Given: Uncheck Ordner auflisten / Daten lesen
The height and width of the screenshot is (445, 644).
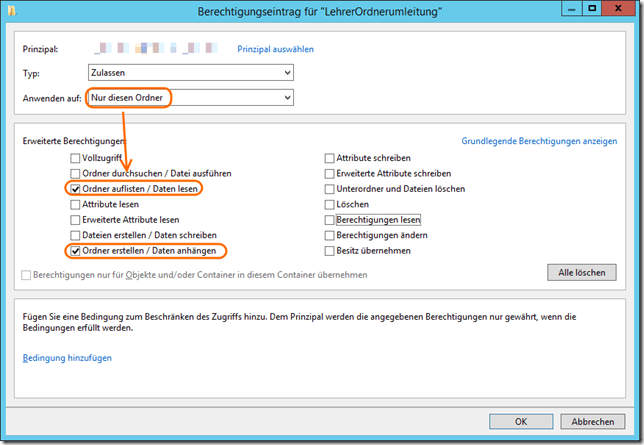Looking at the screenshot, I should (x=76, y=189).
